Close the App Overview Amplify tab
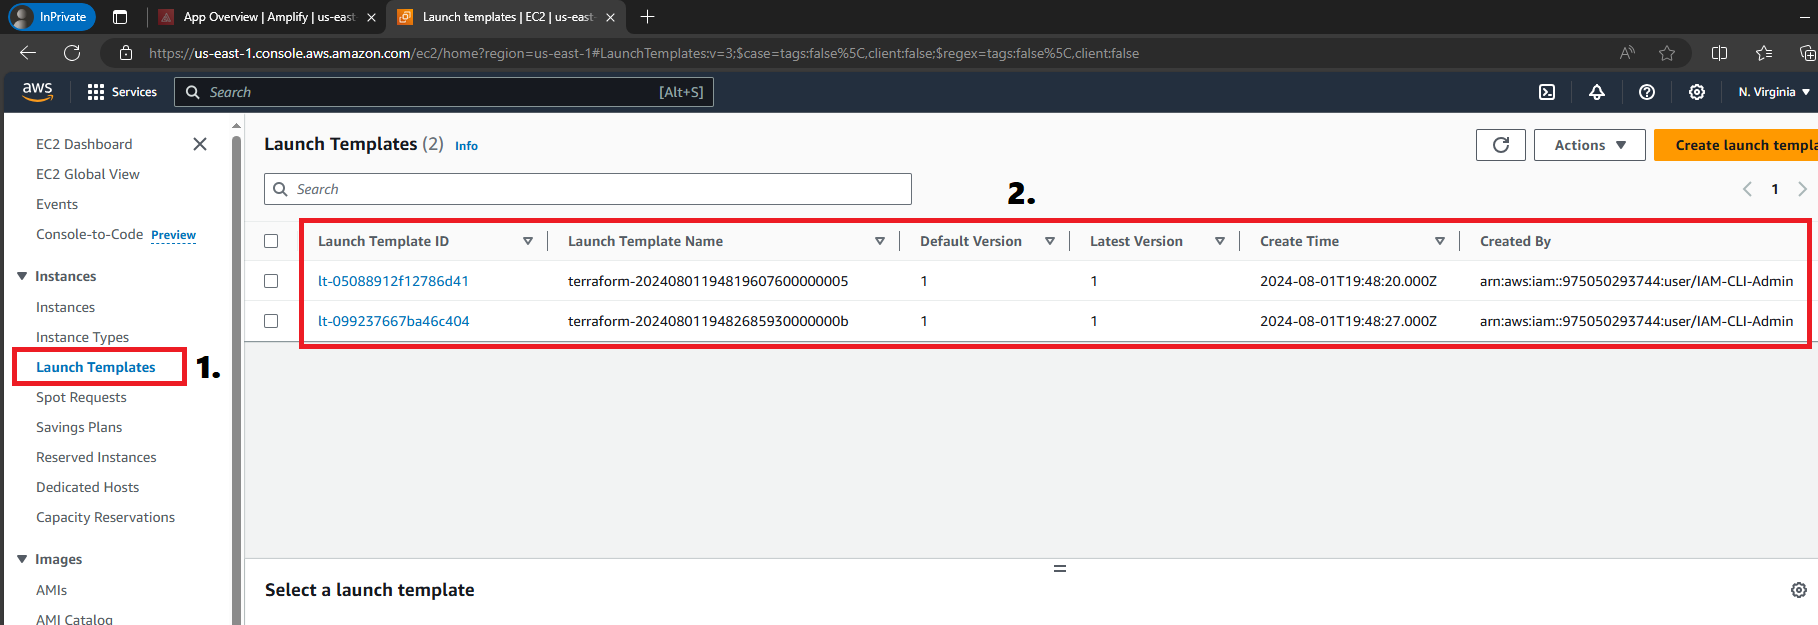This screenshot has height=625, width=1818. (371, 17)
